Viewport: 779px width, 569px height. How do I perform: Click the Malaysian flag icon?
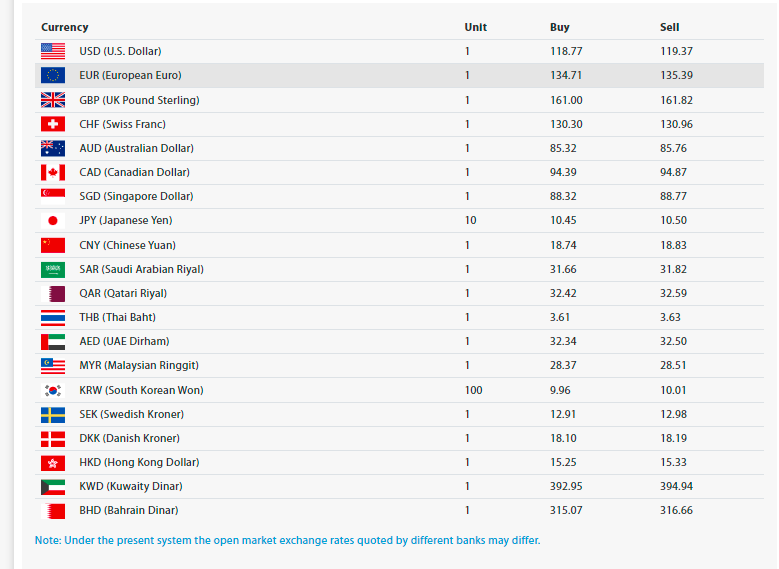tap(53, 365)
